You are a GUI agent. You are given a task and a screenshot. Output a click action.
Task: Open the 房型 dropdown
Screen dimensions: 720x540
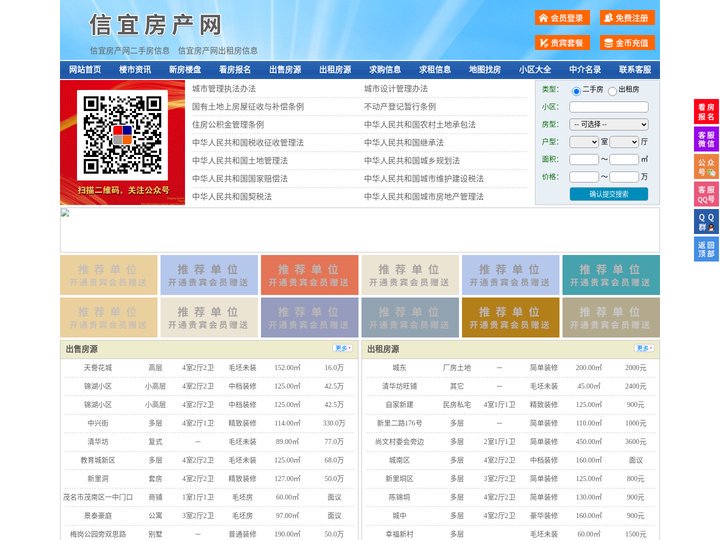(x=609, y=124)
